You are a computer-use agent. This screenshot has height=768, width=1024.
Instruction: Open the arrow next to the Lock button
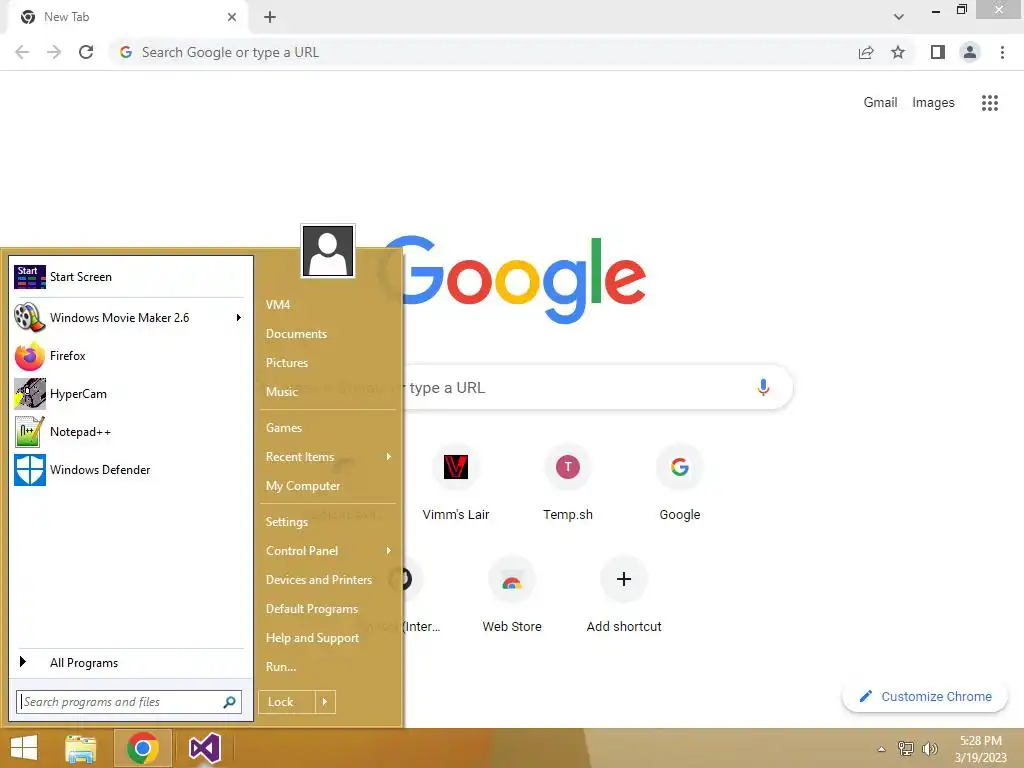[325, 702]
